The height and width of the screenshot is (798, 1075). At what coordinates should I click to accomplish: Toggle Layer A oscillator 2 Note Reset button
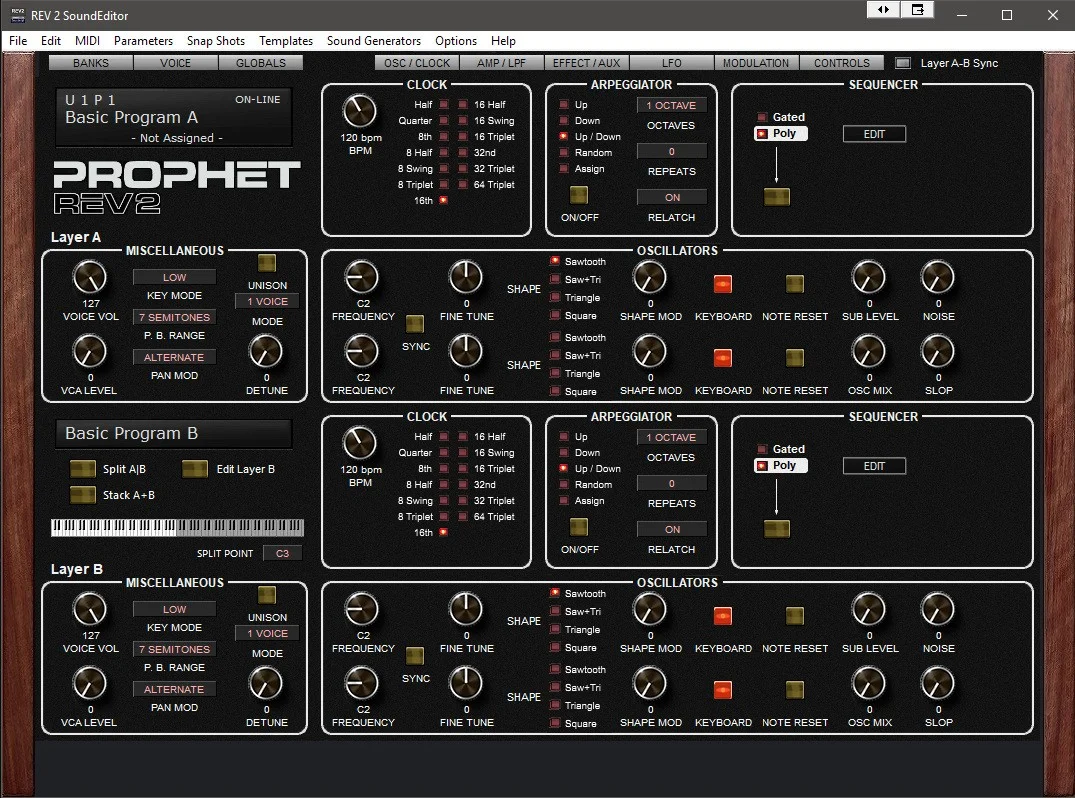click(x=795, y=358)
